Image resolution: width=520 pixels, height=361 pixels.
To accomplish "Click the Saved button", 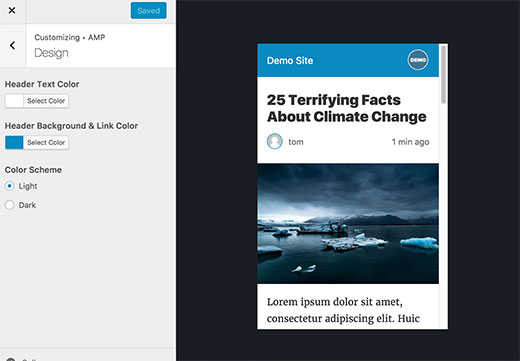I will pos(148,11).
